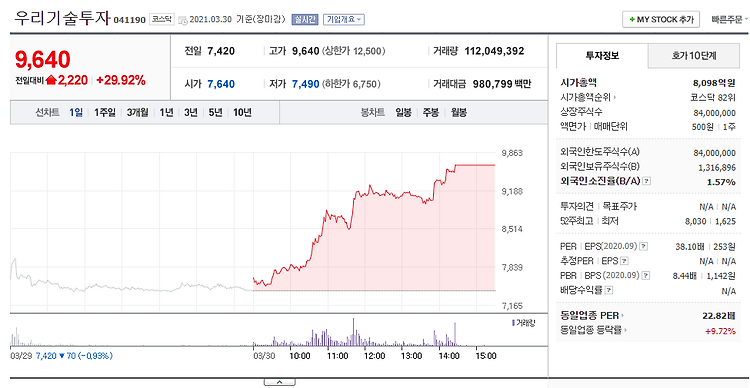Collapse the chart using the bottom chevron handle
The height and width of the screenshot is (388, 750).
coord(279,382)
